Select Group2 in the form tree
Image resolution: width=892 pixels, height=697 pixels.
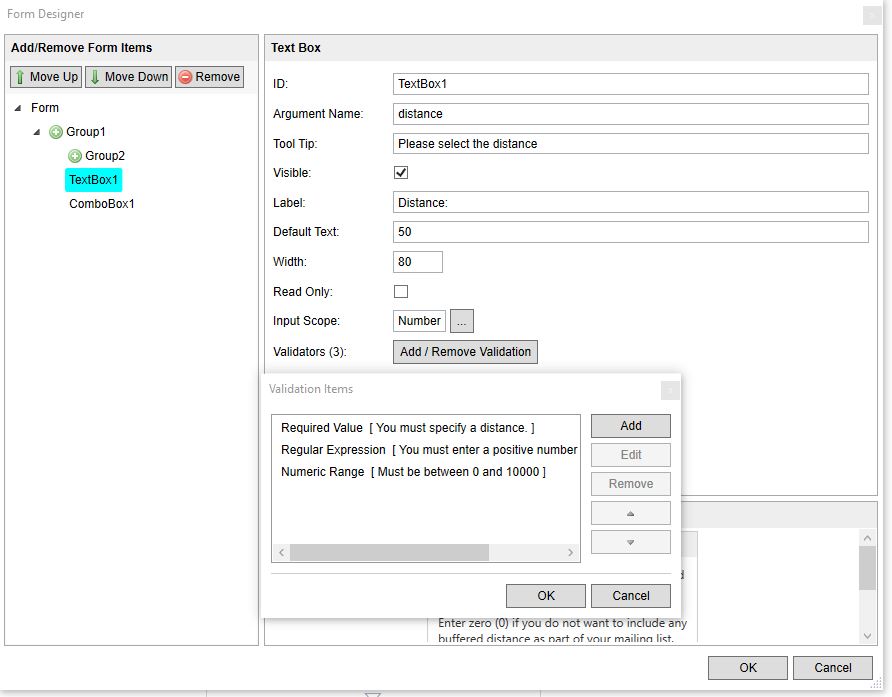coord(105,156)
